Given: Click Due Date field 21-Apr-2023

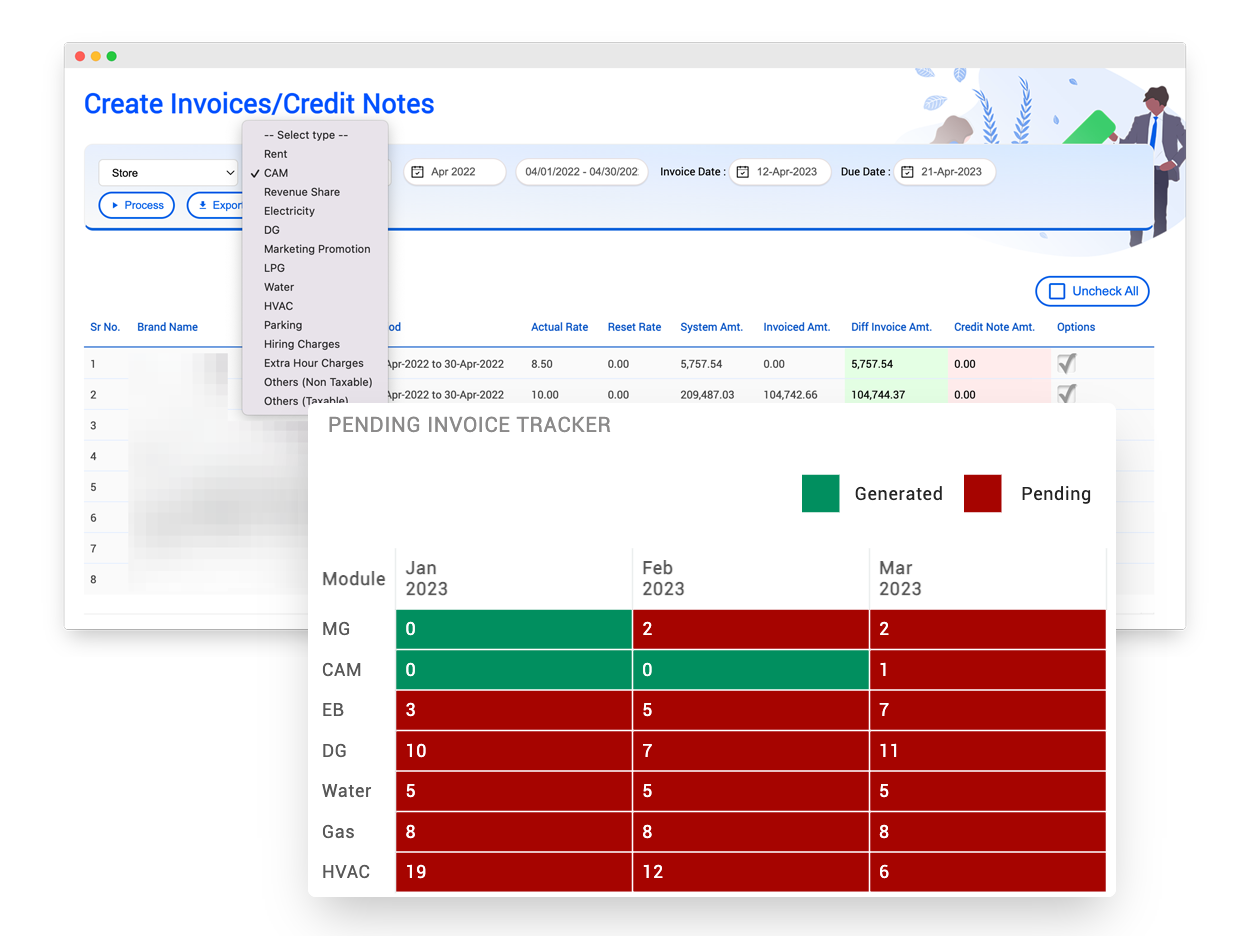Looking at the screenshot, I should pos(944,172).
